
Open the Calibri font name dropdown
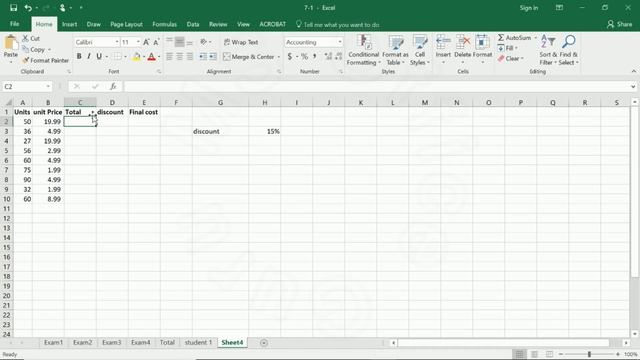(x=117, y=42)
